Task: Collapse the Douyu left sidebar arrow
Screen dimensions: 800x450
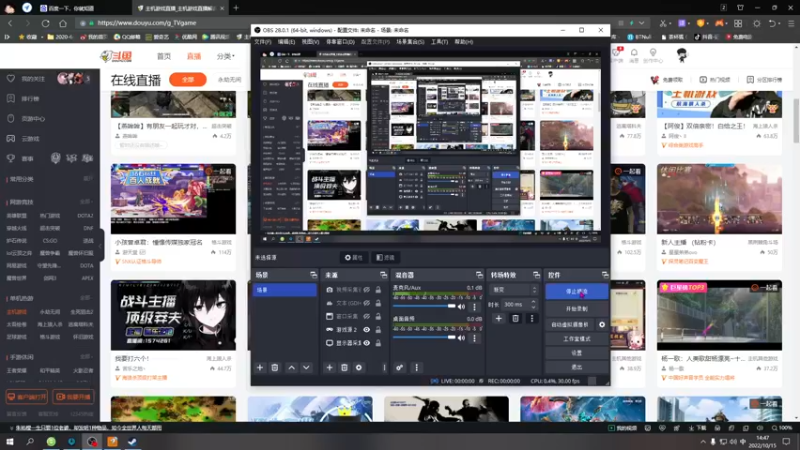Action: click(x=101, y=245)
